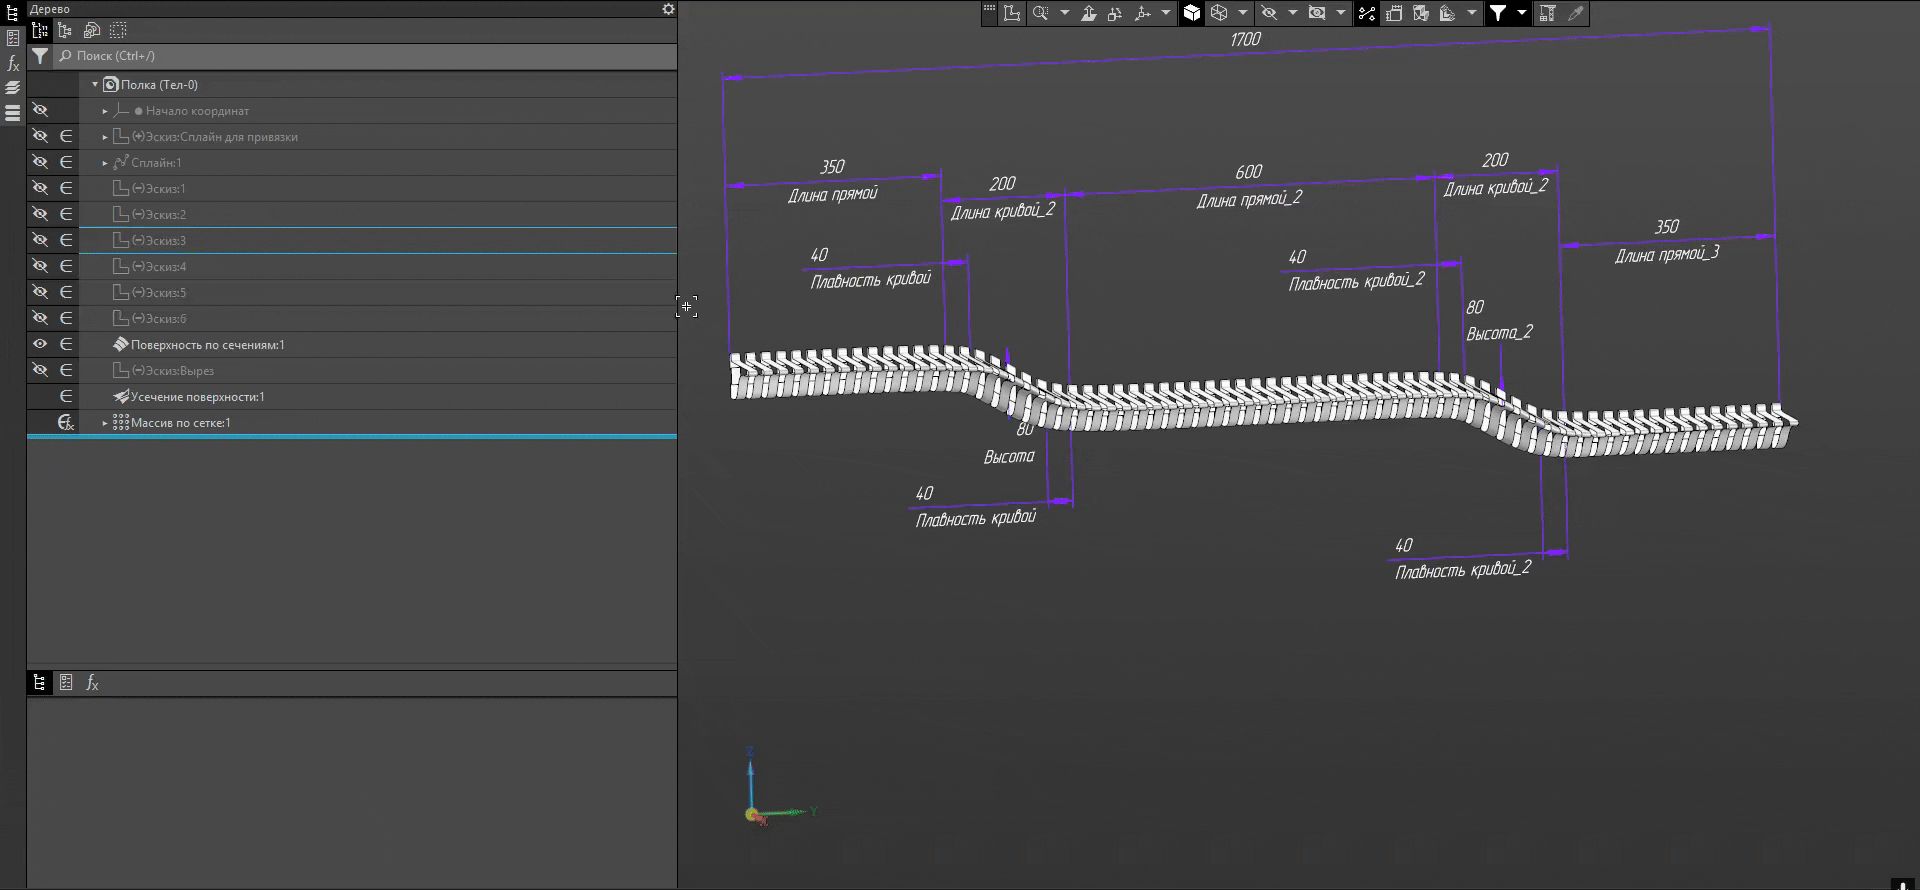Click the funnel filter icon in viewport toolbar
This screenshot has height=890, width=1920.
(1498, 13)
